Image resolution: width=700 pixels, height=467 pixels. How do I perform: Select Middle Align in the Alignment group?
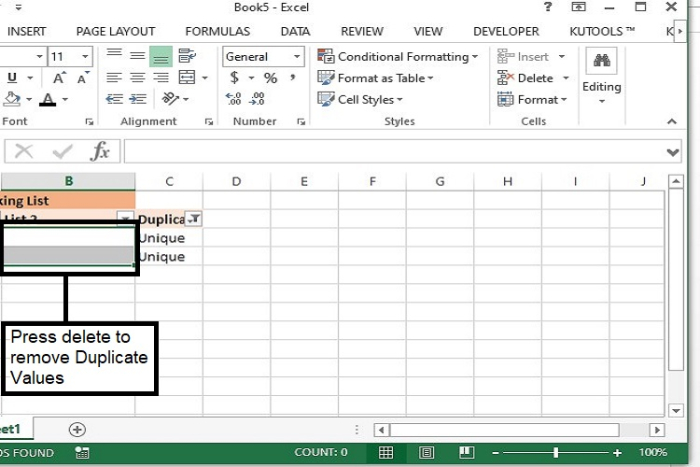(x=138, y=56)
